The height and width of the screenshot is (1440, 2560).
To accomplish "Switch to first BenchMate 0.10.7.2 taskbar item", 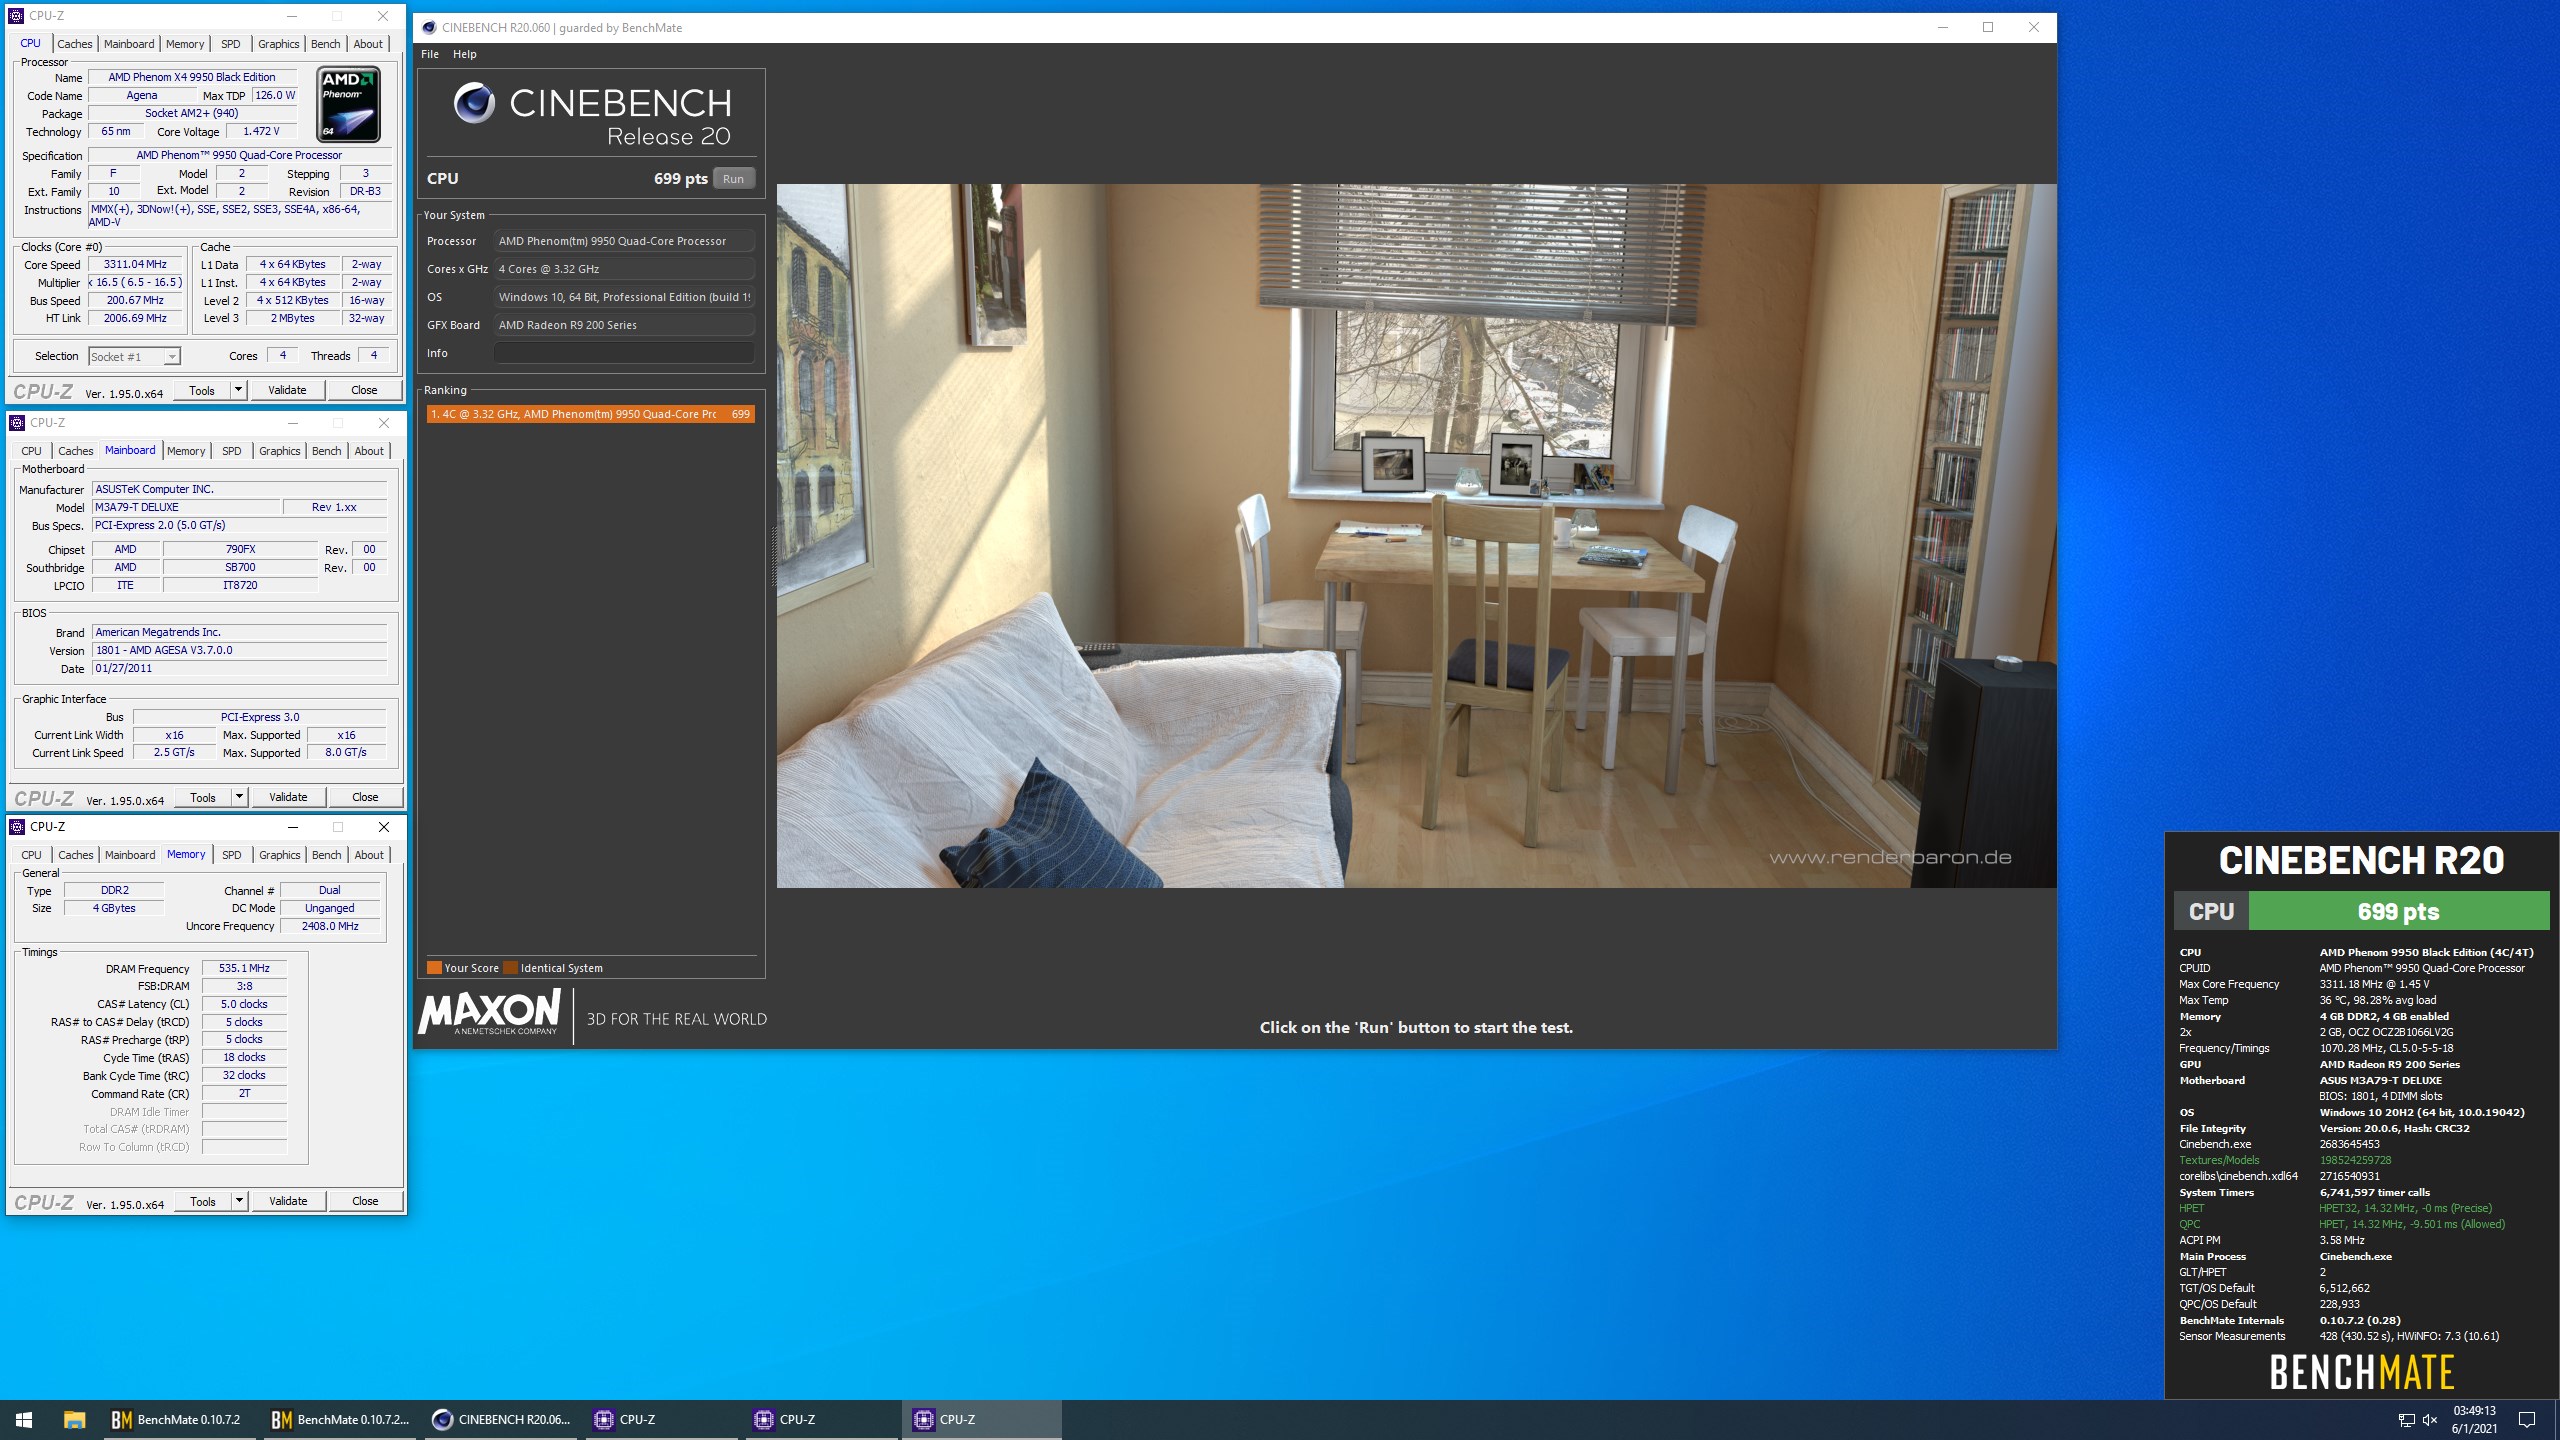I will (180, 1419).
